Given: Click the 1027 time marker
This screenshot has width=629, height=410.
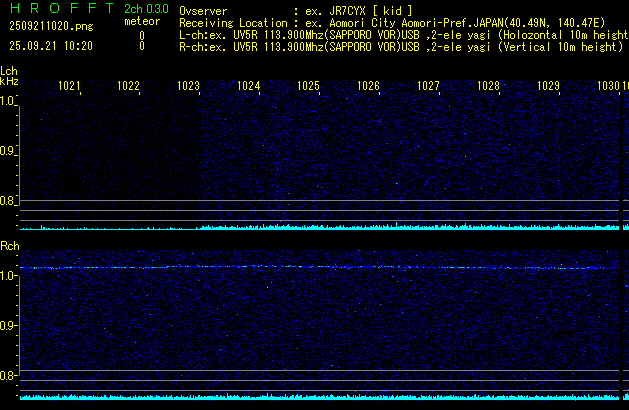Looking at the screenshot, I should tap(428, 87).
